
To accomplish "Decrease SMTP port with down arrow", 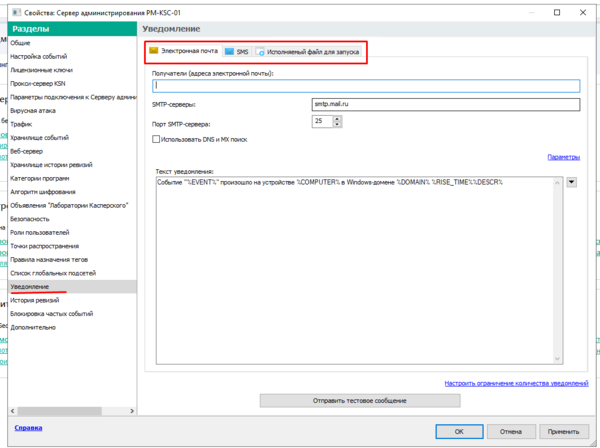I will (x=337, y=124).
